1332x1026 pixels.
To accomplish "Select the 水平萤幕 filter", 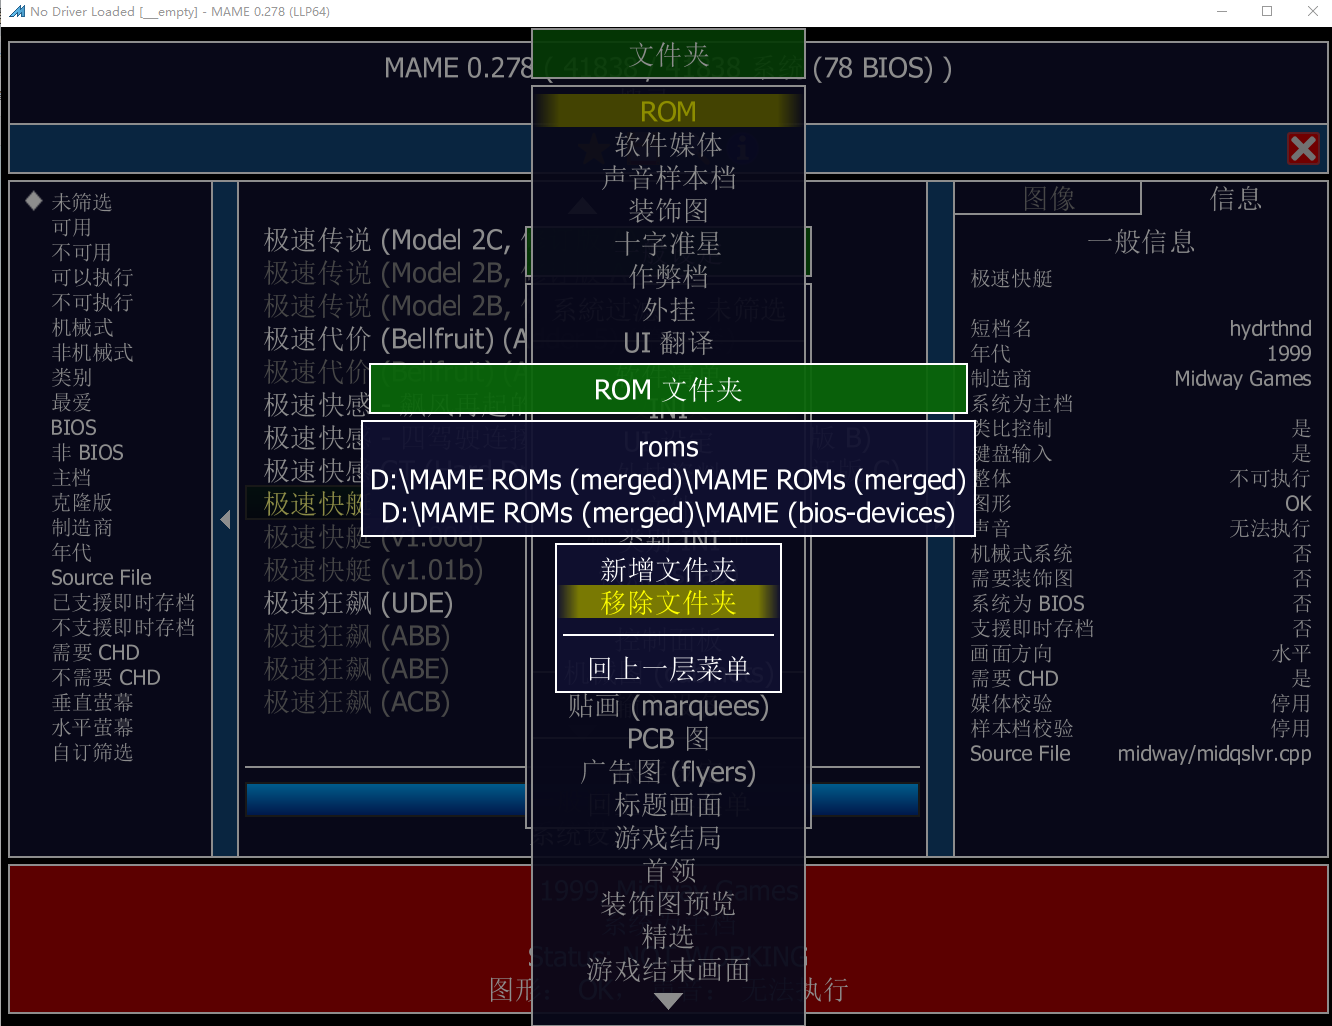I will pyautogui.click(x=92, y=727).
